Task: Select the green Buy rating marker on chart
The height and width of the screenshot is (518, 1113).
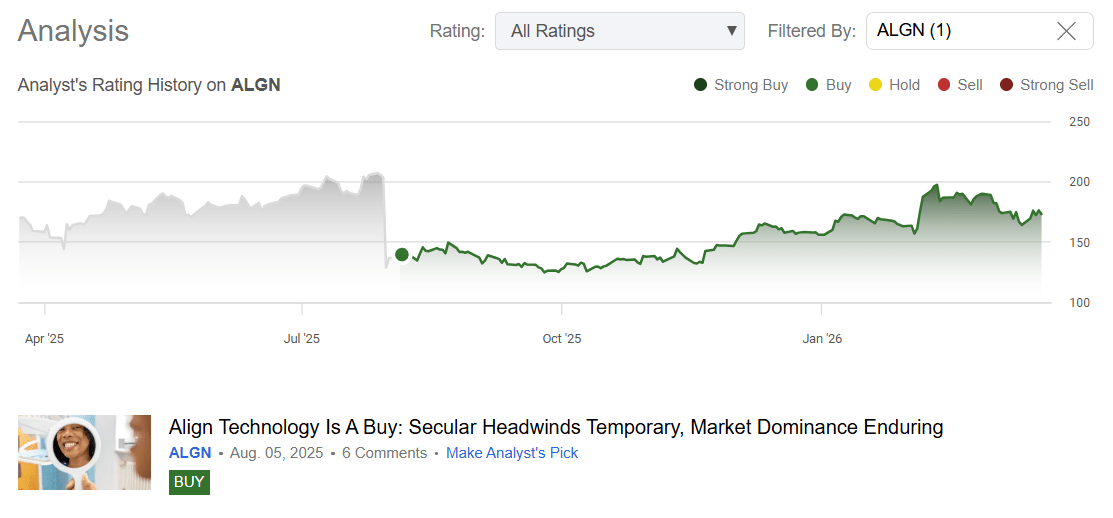Action: point(402,255)
